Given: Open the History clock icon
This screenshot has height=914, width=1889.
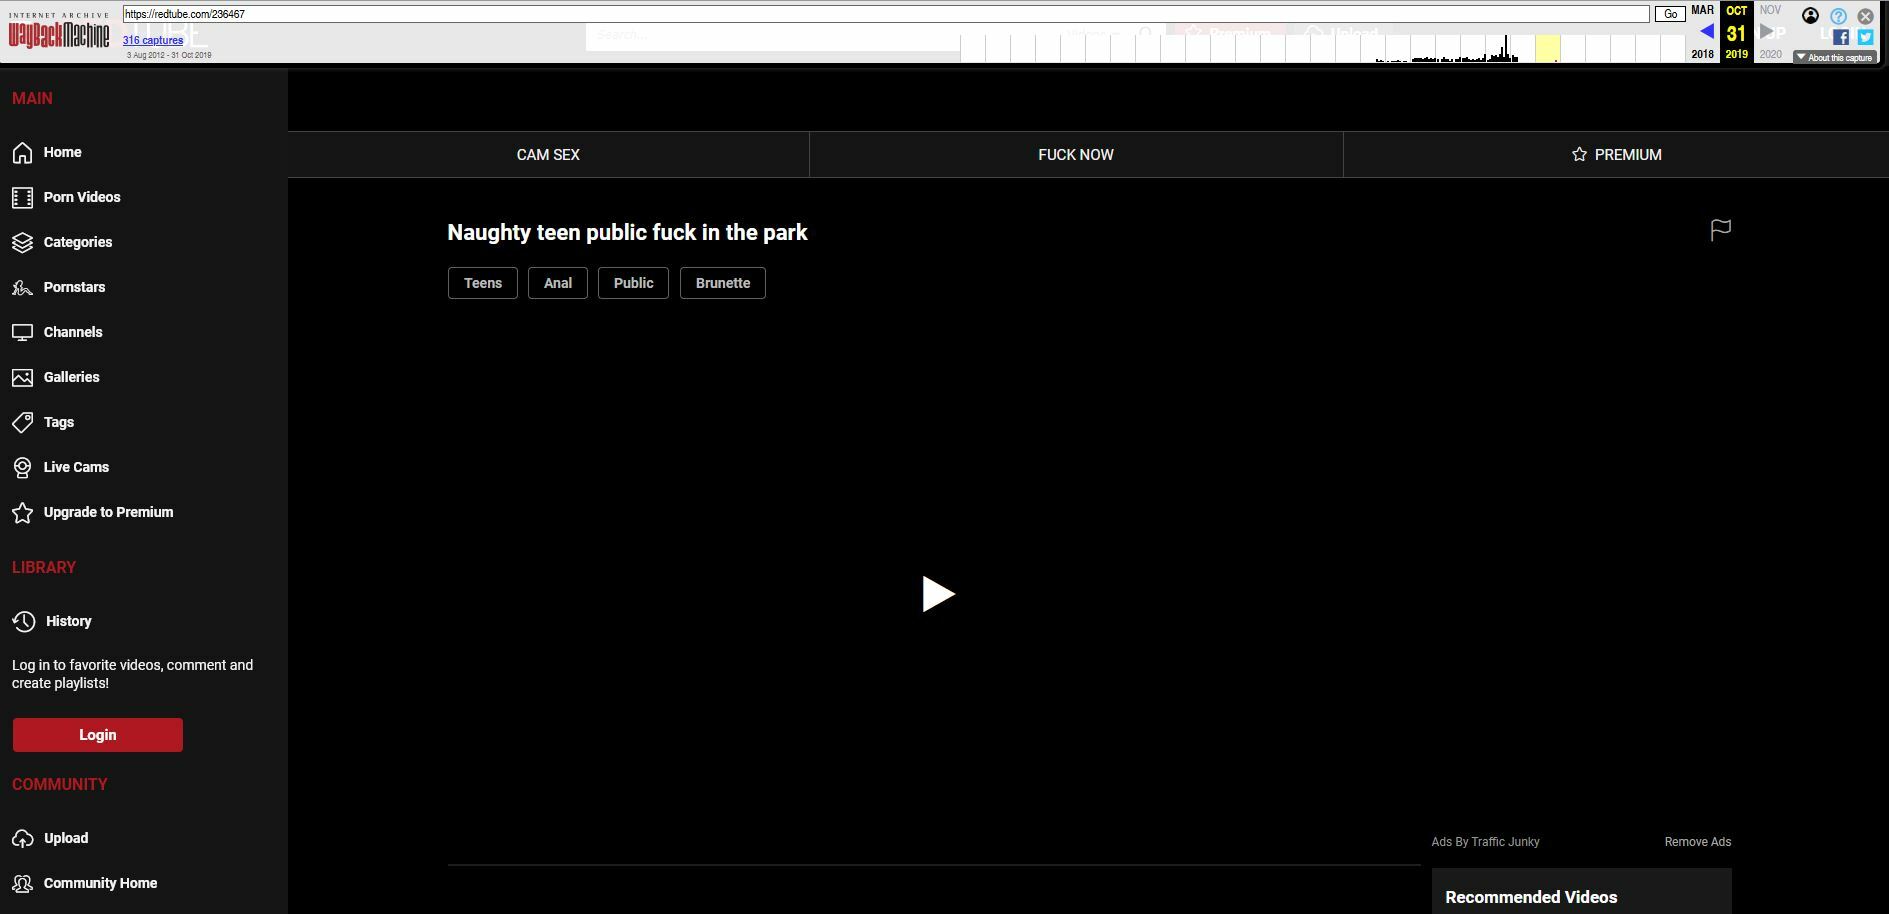Looking at the screenshot, I should point(24,621).
